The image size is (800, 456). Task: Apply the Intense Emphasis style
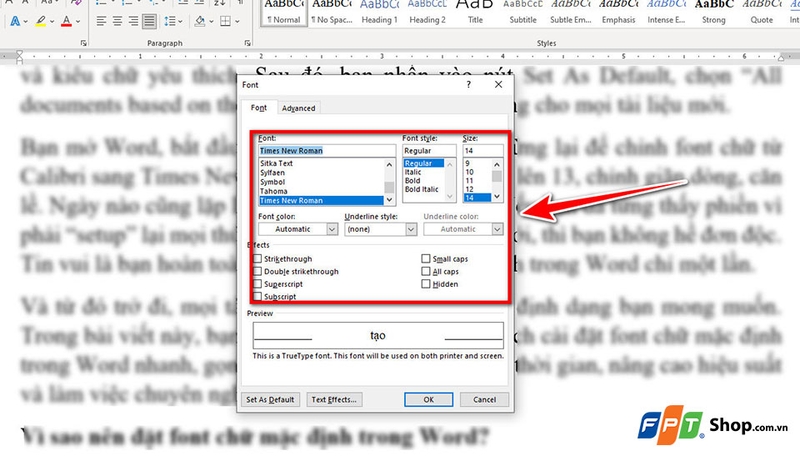click(666, 12)
